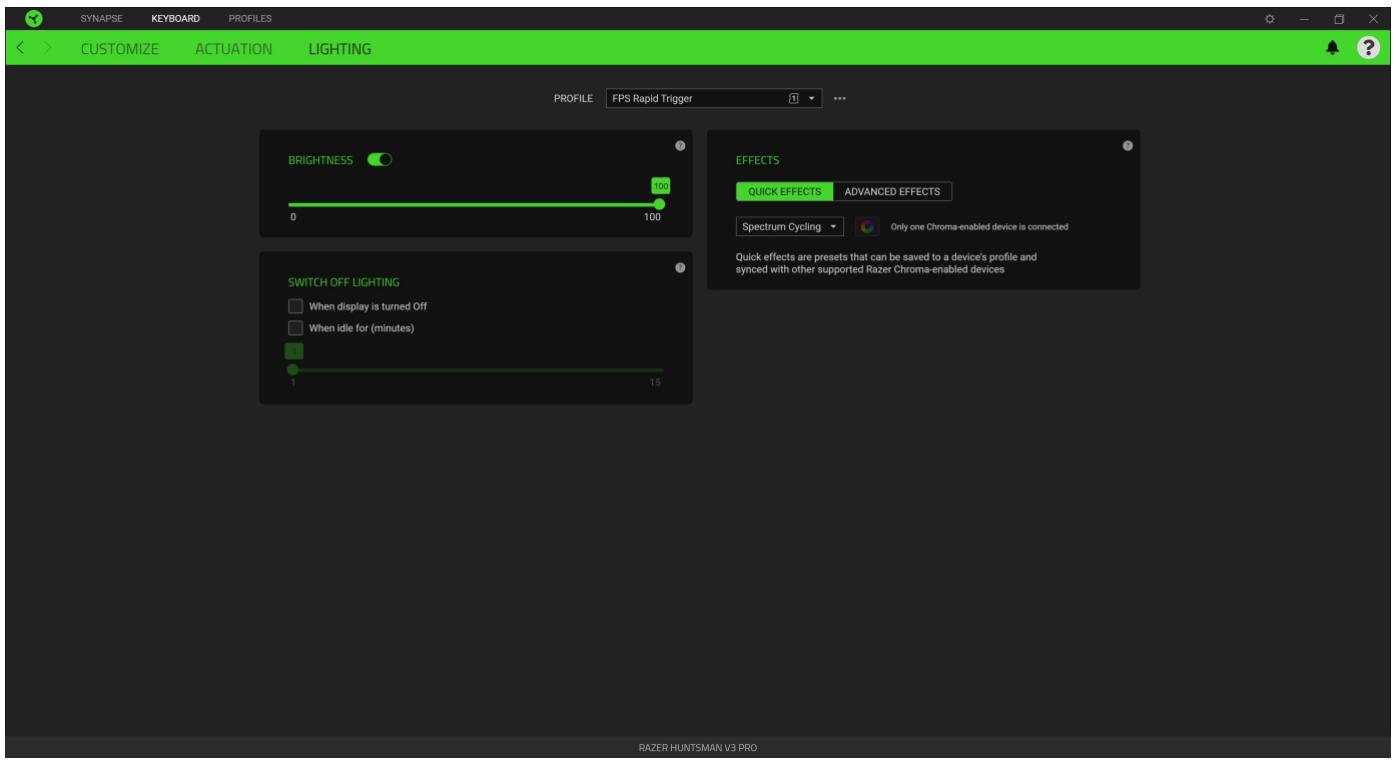
Task: Go back with the left arrow
Action: 21,48
